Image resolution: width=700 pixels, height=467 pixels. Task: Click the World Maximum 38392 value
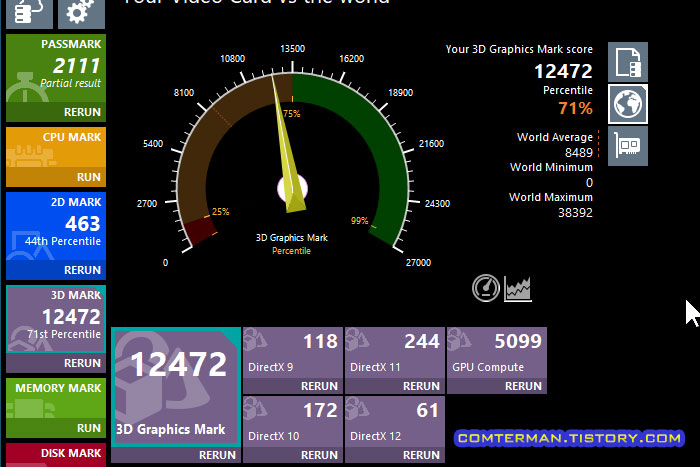point(575,213)
